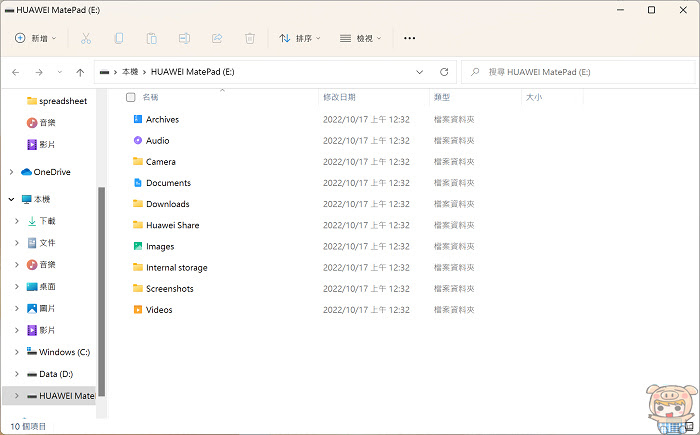The width and height of the screenshot is (700, 435).
Task: Open the 排序 (Sort) dropdown
Action: 300,38
